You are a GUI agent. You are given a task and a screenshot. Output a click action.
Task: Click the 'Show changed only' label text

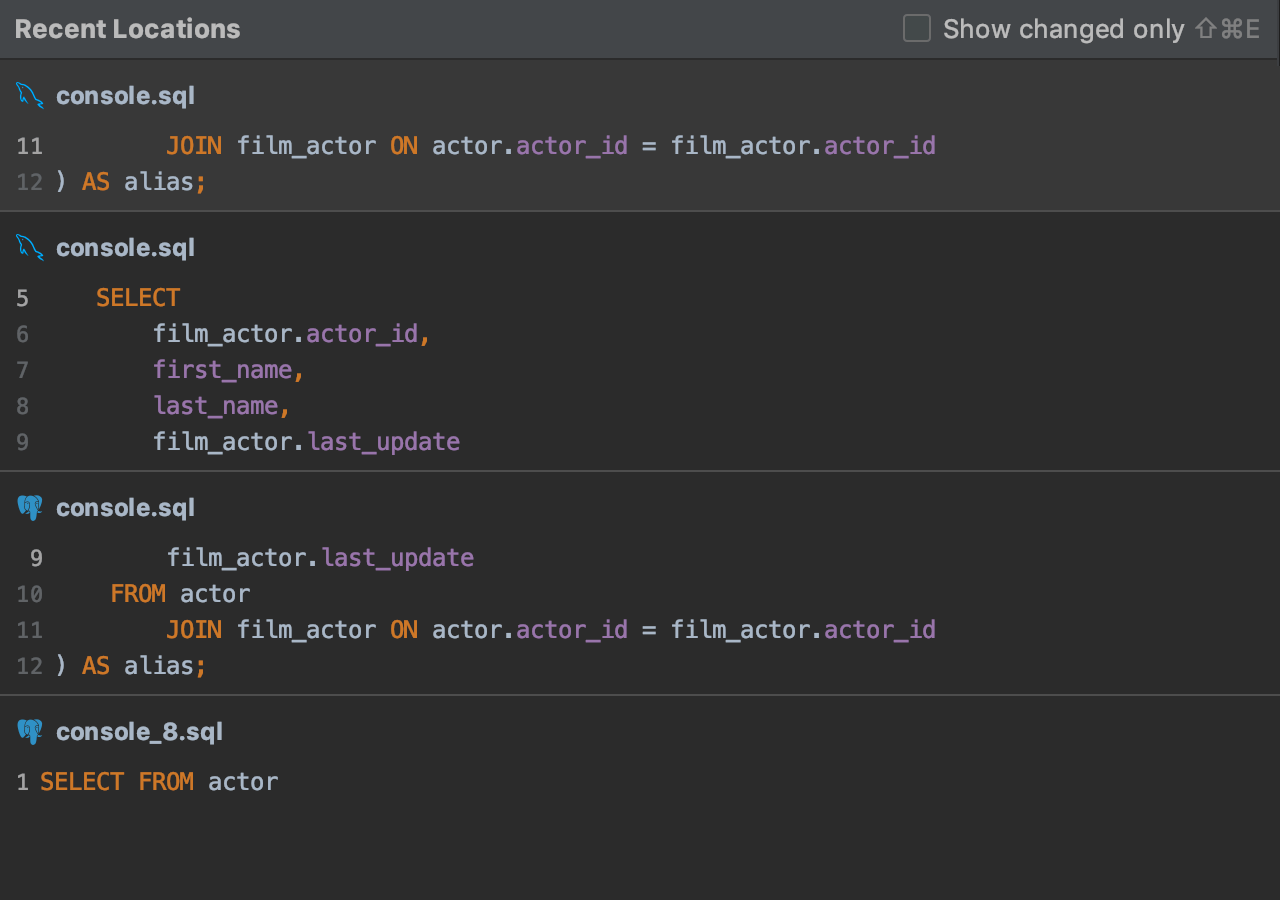click(x=1063, y=29)
